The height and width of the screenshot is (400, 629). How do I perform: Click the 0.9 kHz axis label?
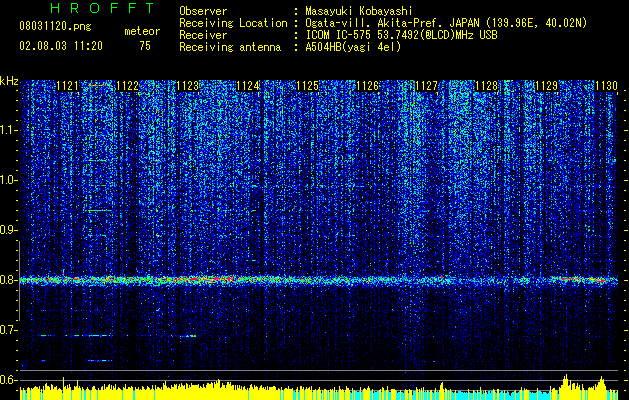tap(9, 230)
